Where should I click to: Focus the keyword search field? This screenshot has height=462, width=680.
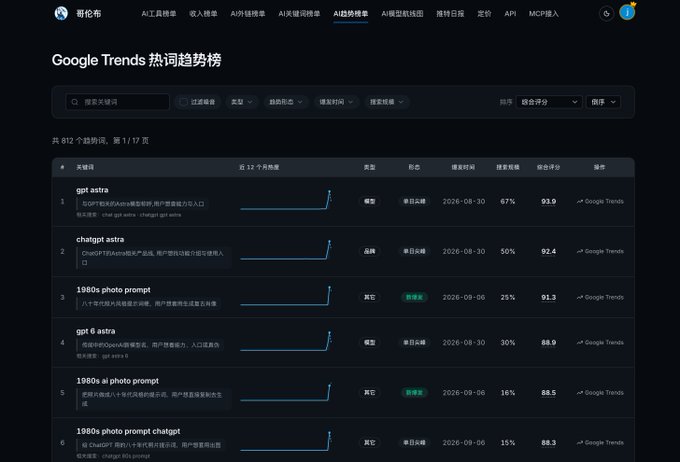click(118, 102)
